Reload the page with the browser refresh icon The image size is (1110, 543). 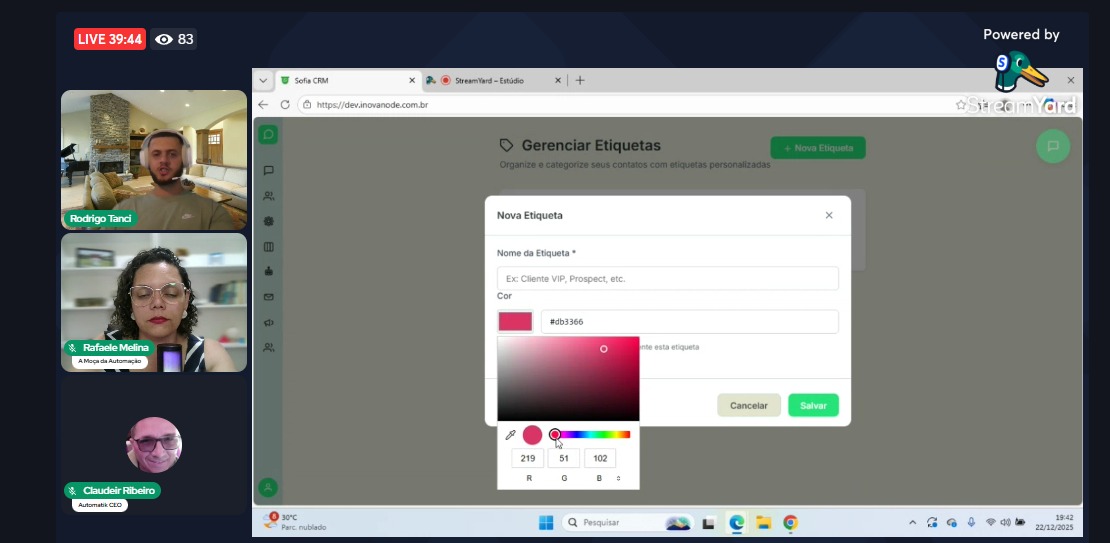click(285, 105)
